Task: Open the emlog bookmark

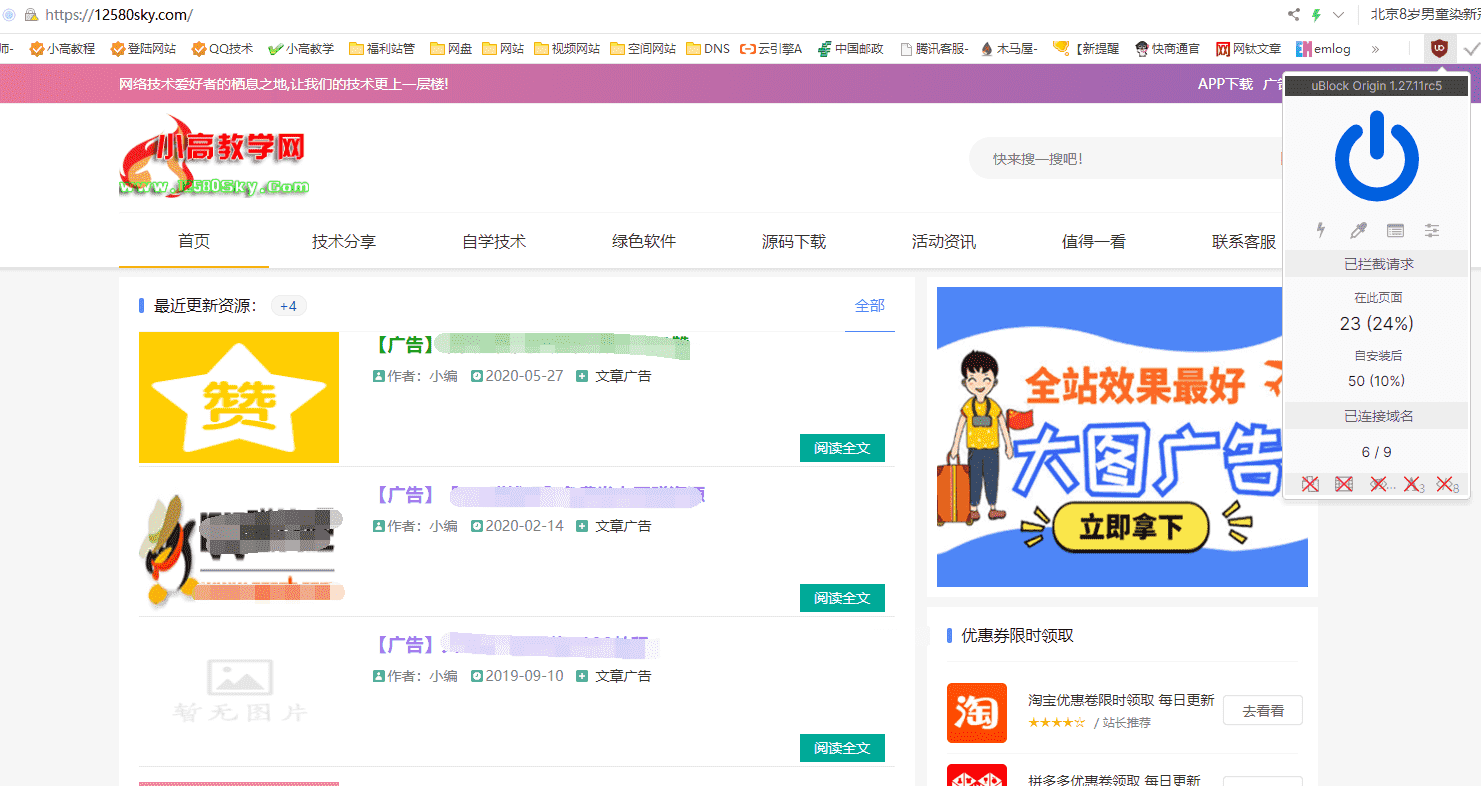Action: (1323, 48)
